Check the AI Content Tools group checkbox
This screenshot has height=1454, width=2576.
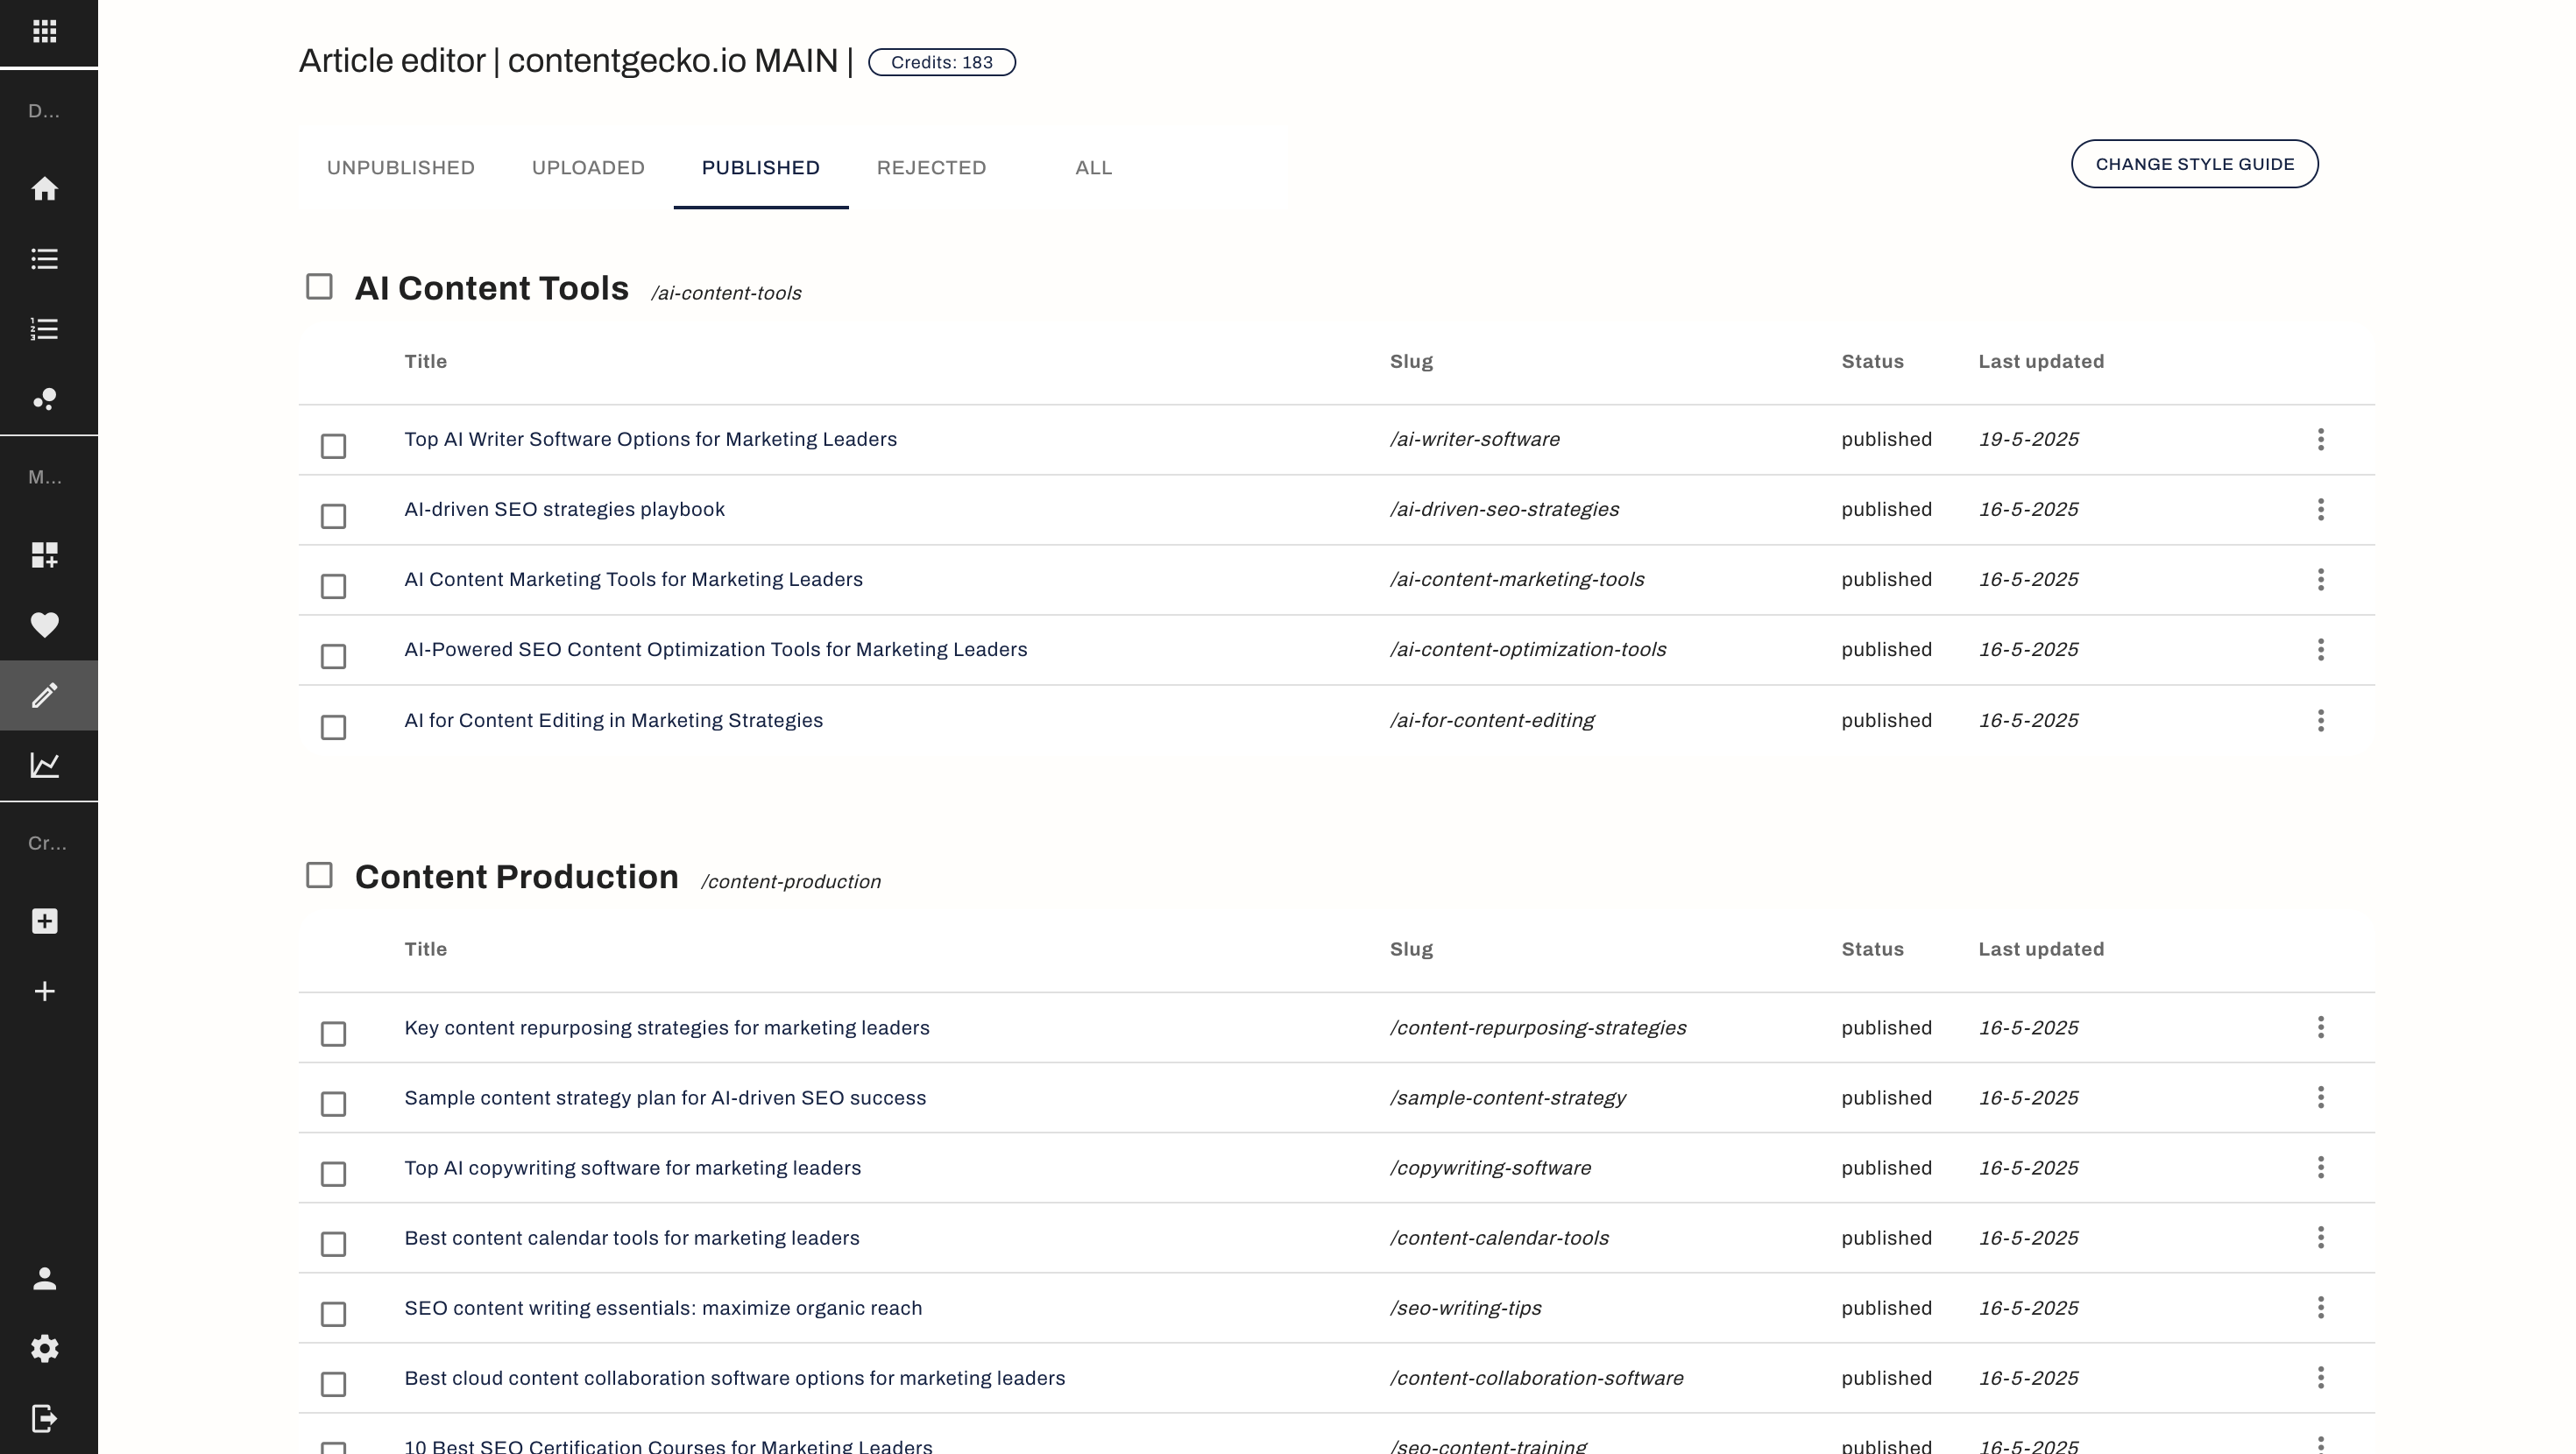point(319,287)
